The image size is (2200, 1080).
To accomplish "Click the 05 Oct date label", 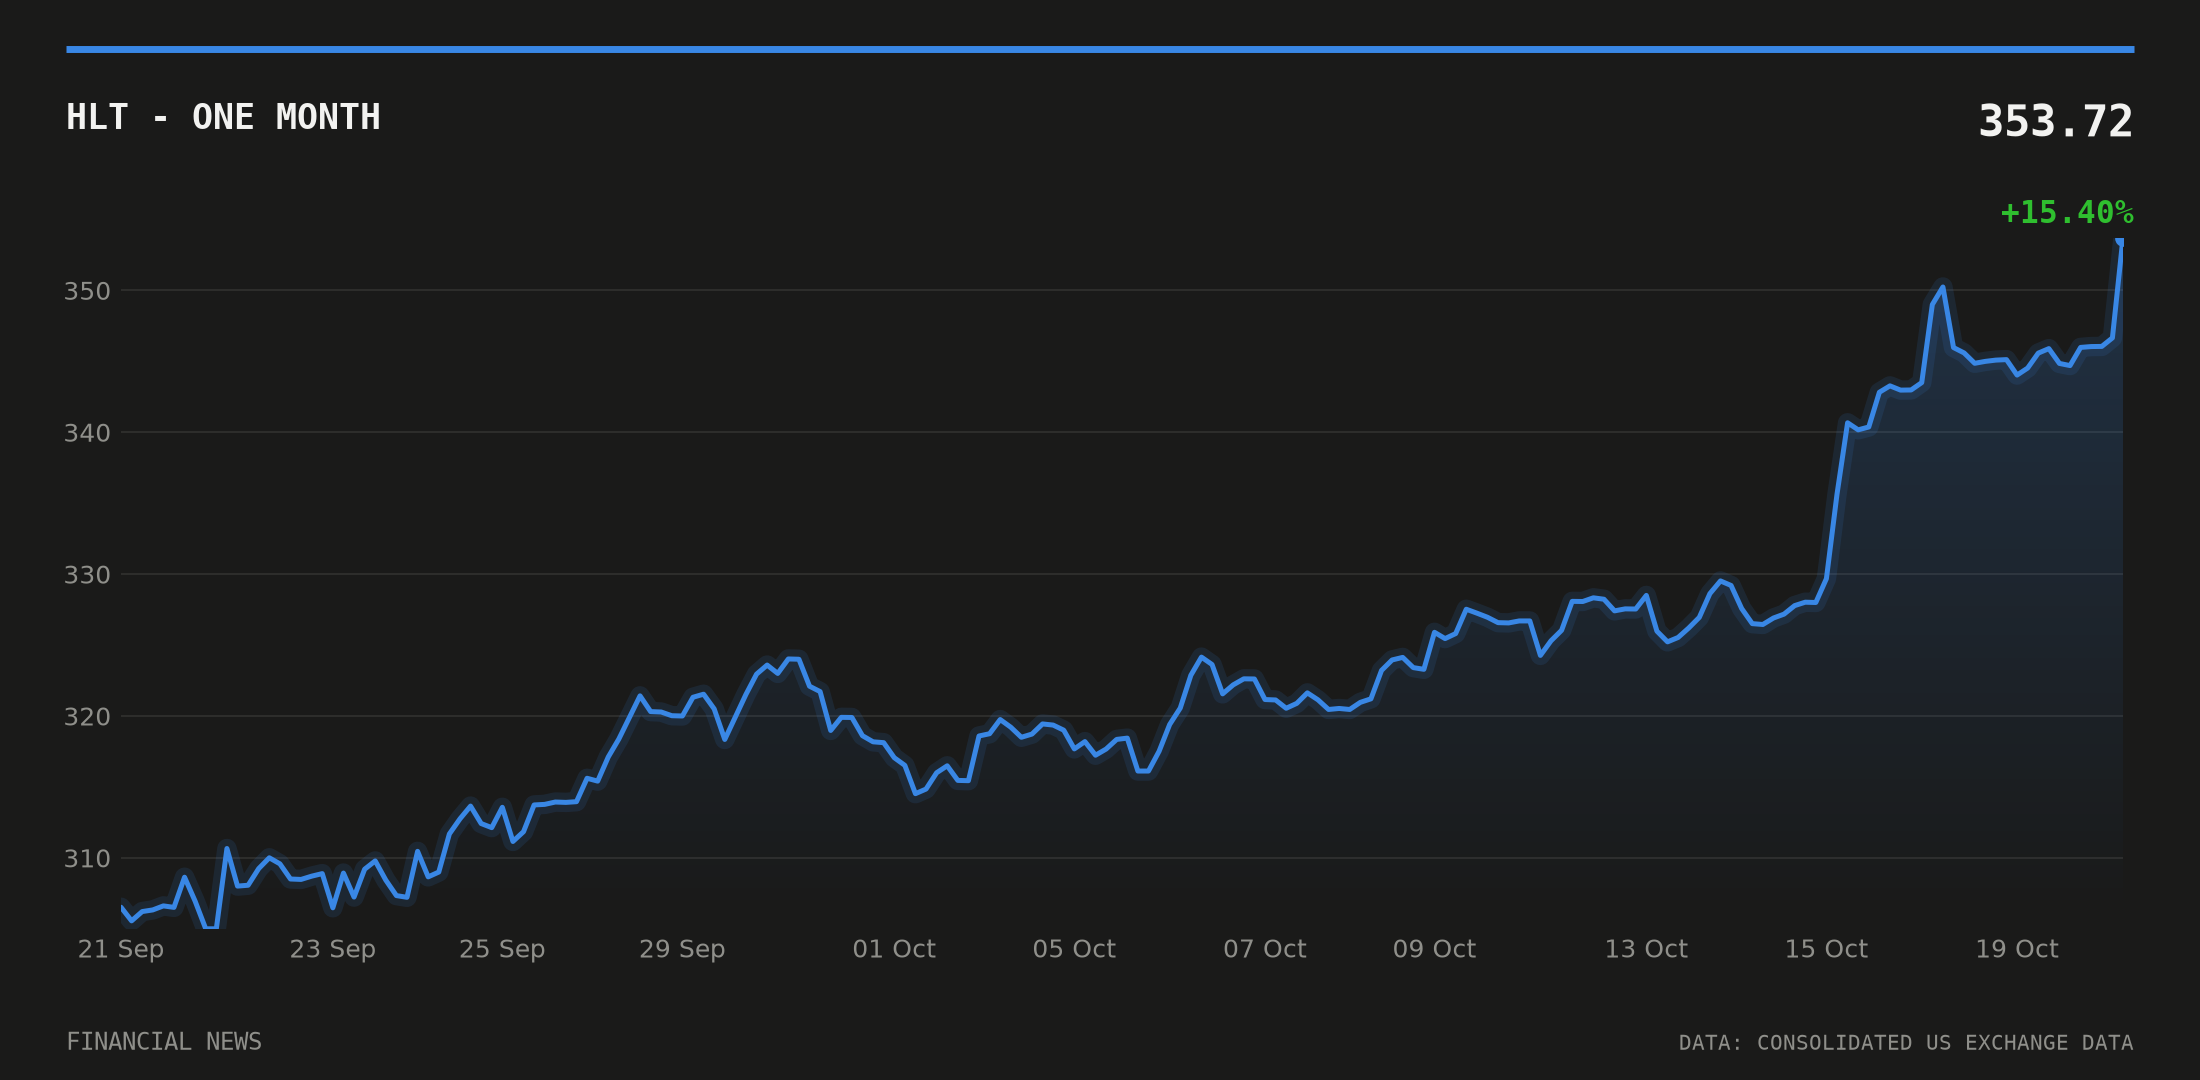I will click(x=1074, y=949).
